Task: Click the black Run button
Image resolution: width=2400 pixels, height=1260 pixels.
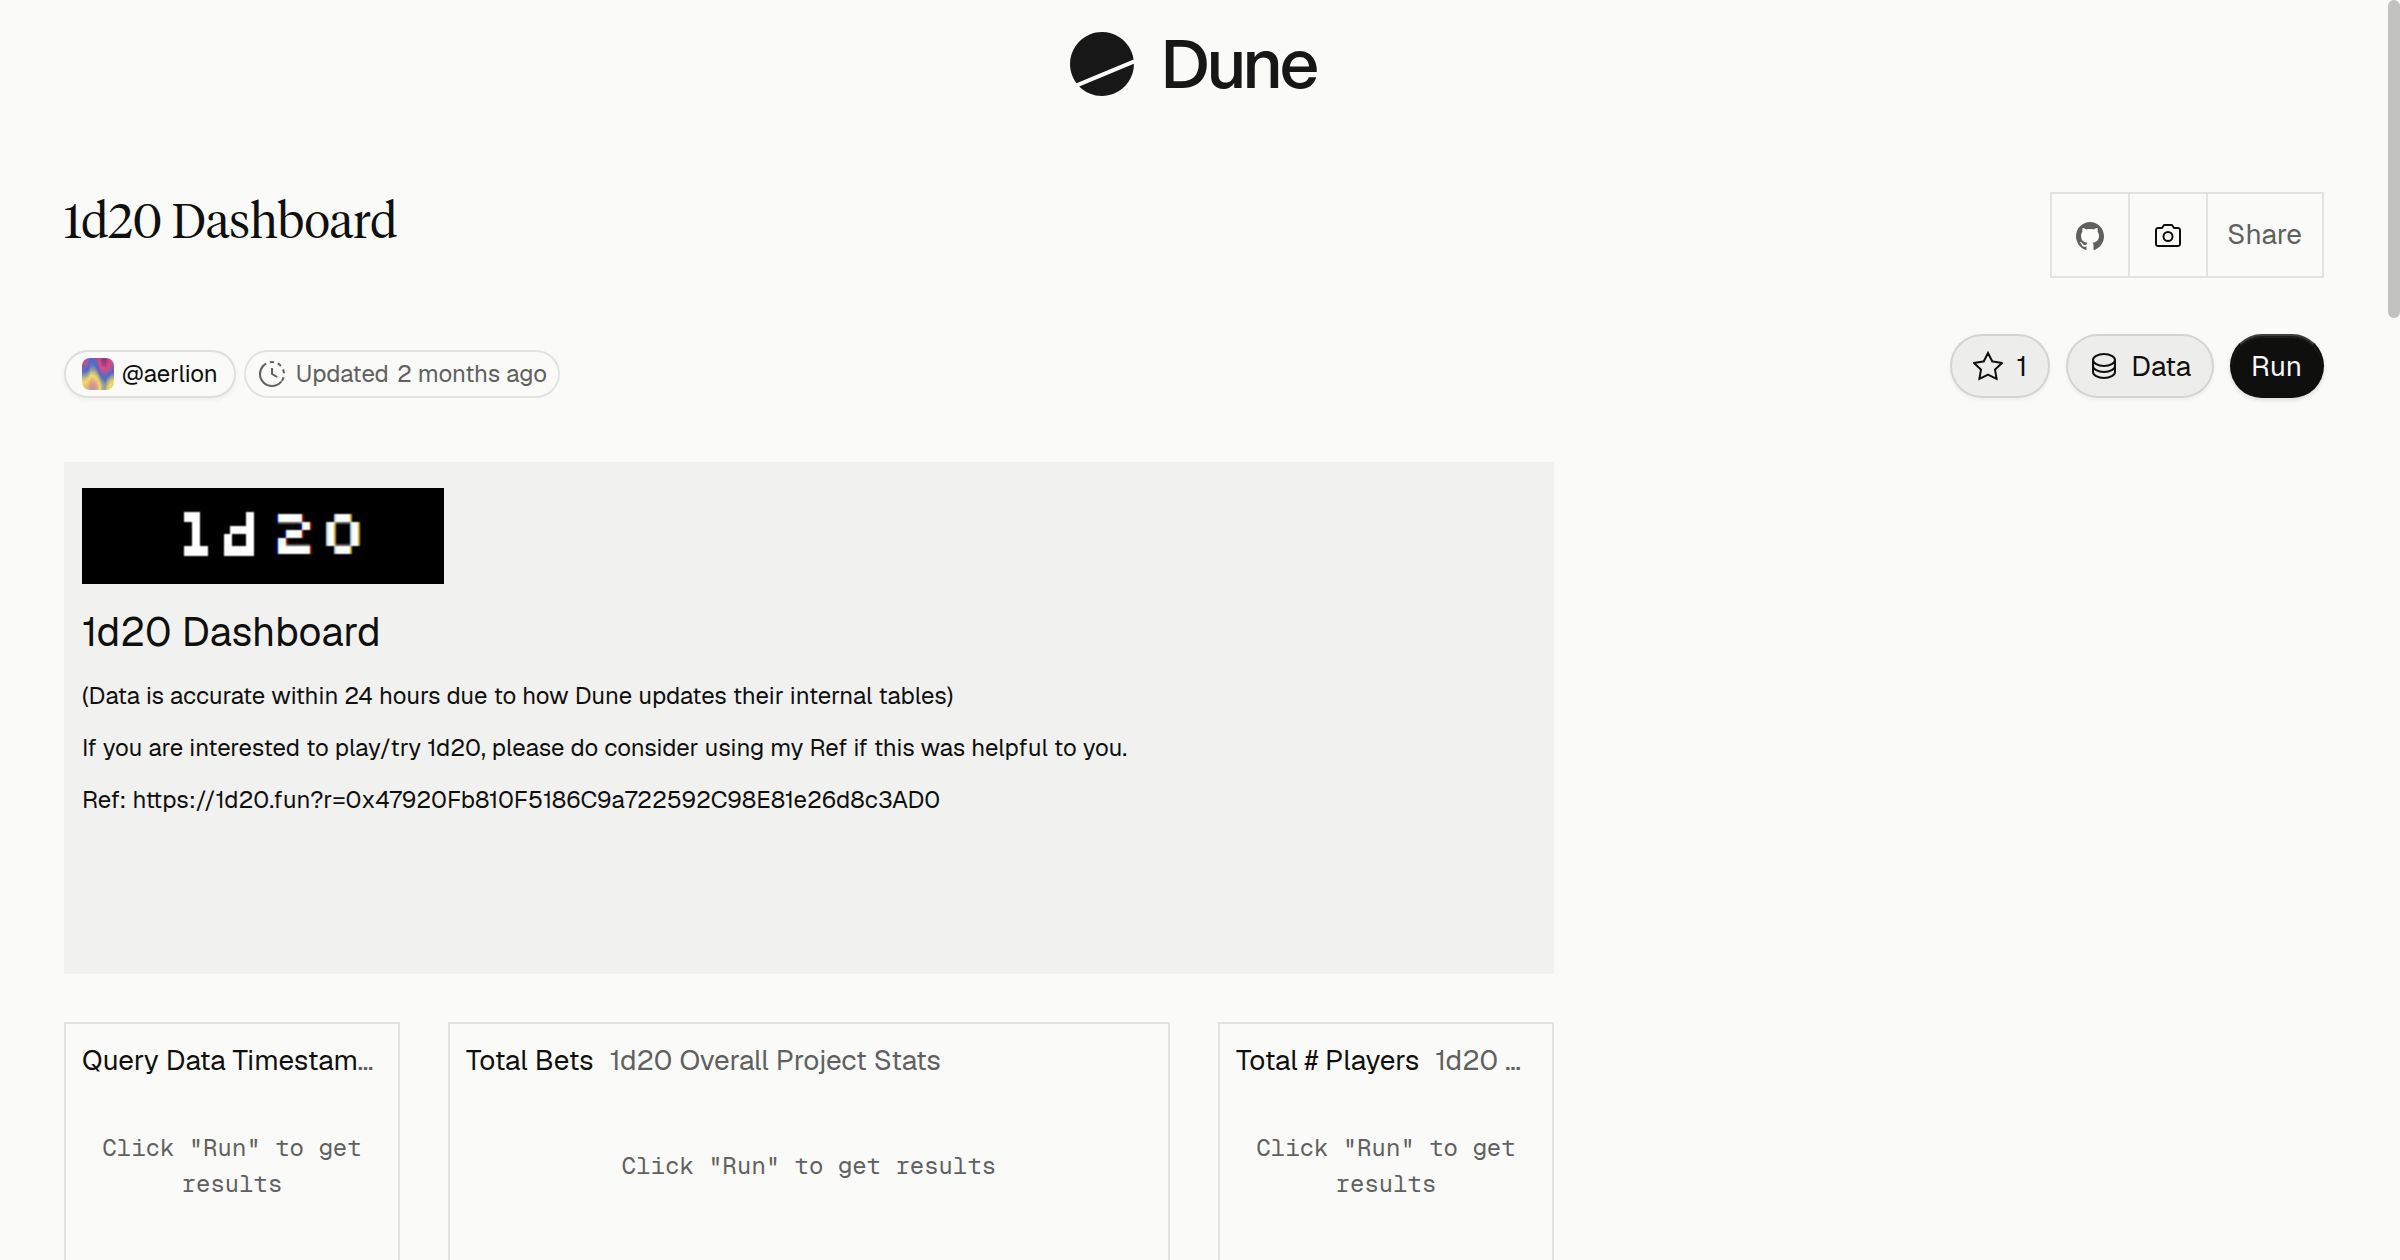Action: (x=2276, y=366)
